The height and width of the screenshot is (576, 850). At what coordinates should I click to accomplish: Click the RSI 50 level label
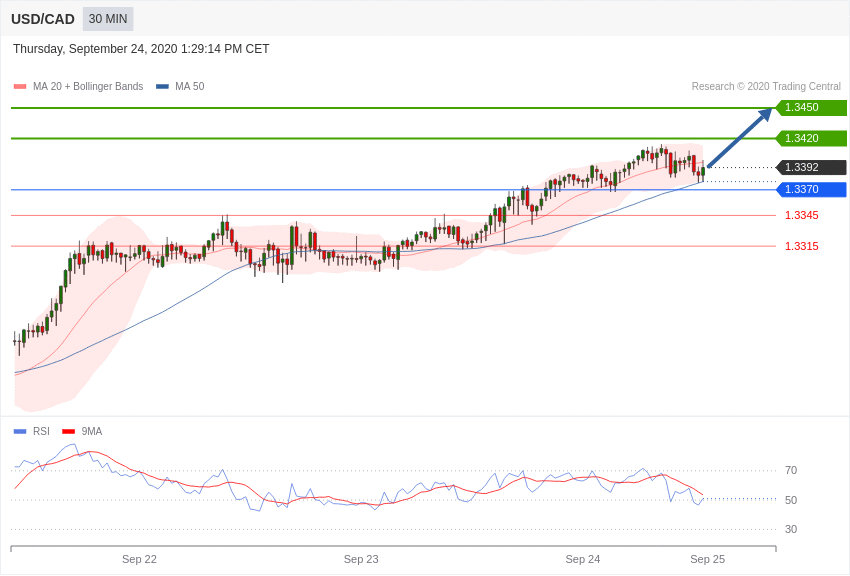[x=791, y=500]
